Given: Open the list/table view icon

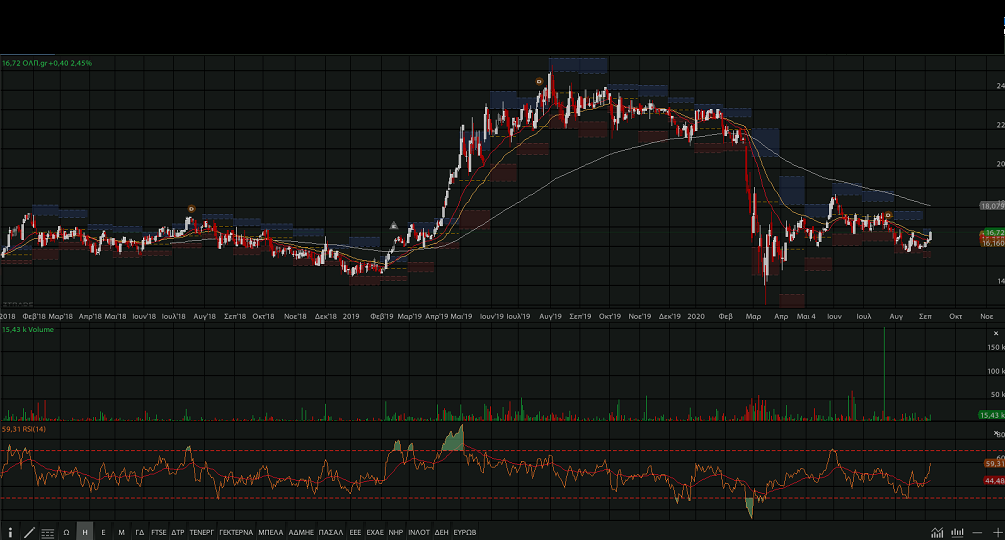Looking at the screenshot, I should (47, 532).
